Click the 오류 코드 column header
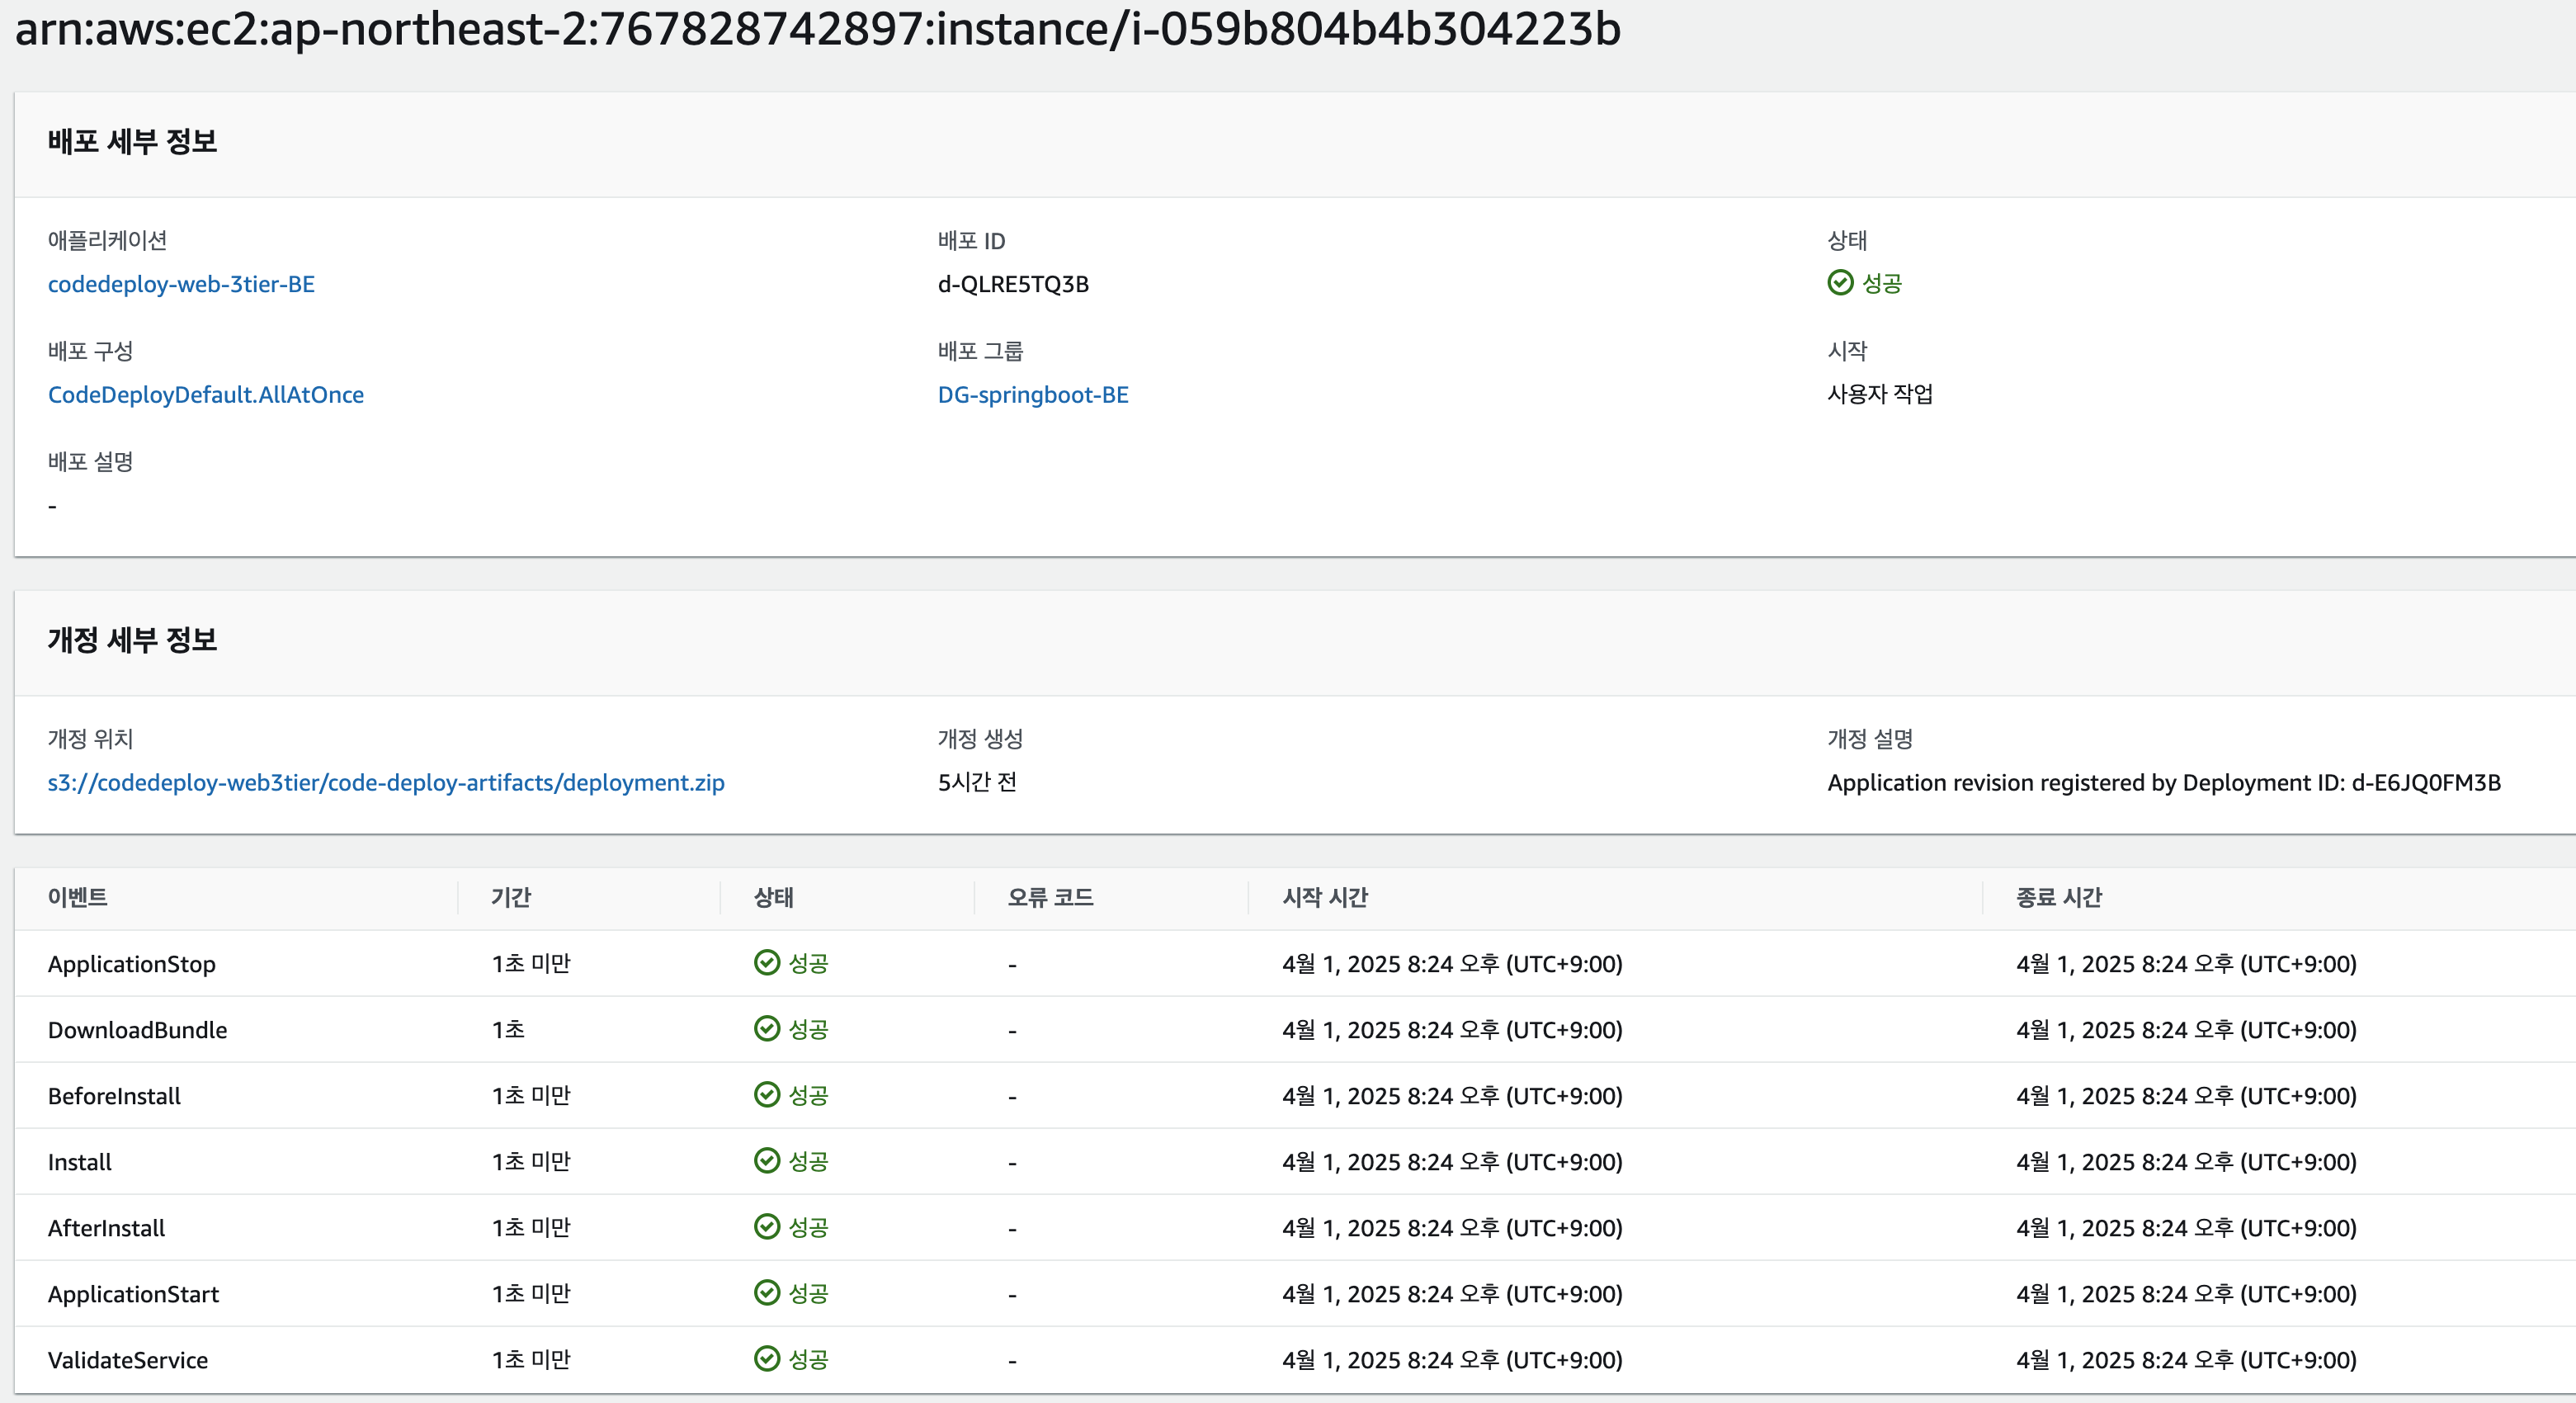The width and height of the screenshot is (2576, 1403). pos(1050,897)
